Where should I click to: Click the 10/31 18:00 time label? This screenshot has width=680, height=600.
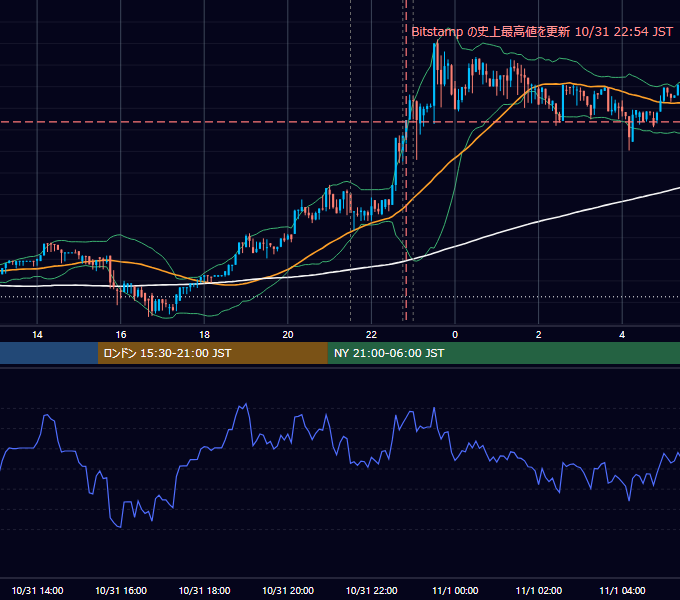[204, 590]
